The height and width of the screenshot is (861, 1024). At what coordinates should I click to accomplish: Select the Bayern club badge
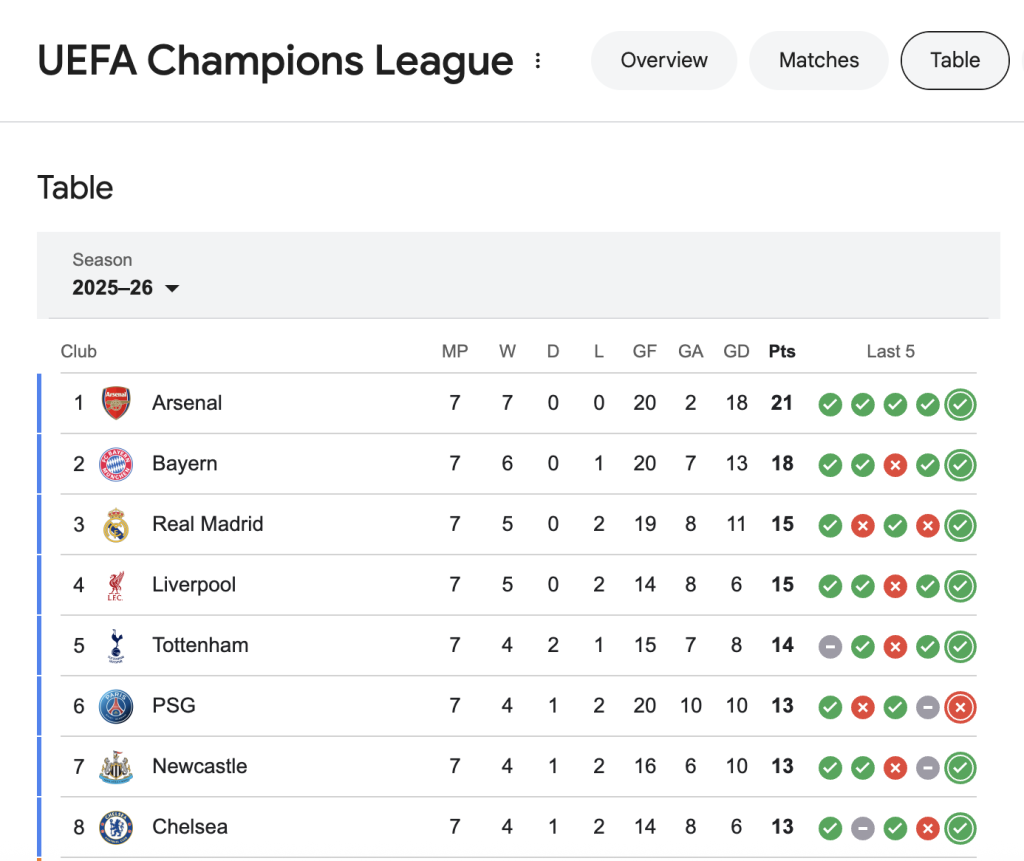coord(115,463)
